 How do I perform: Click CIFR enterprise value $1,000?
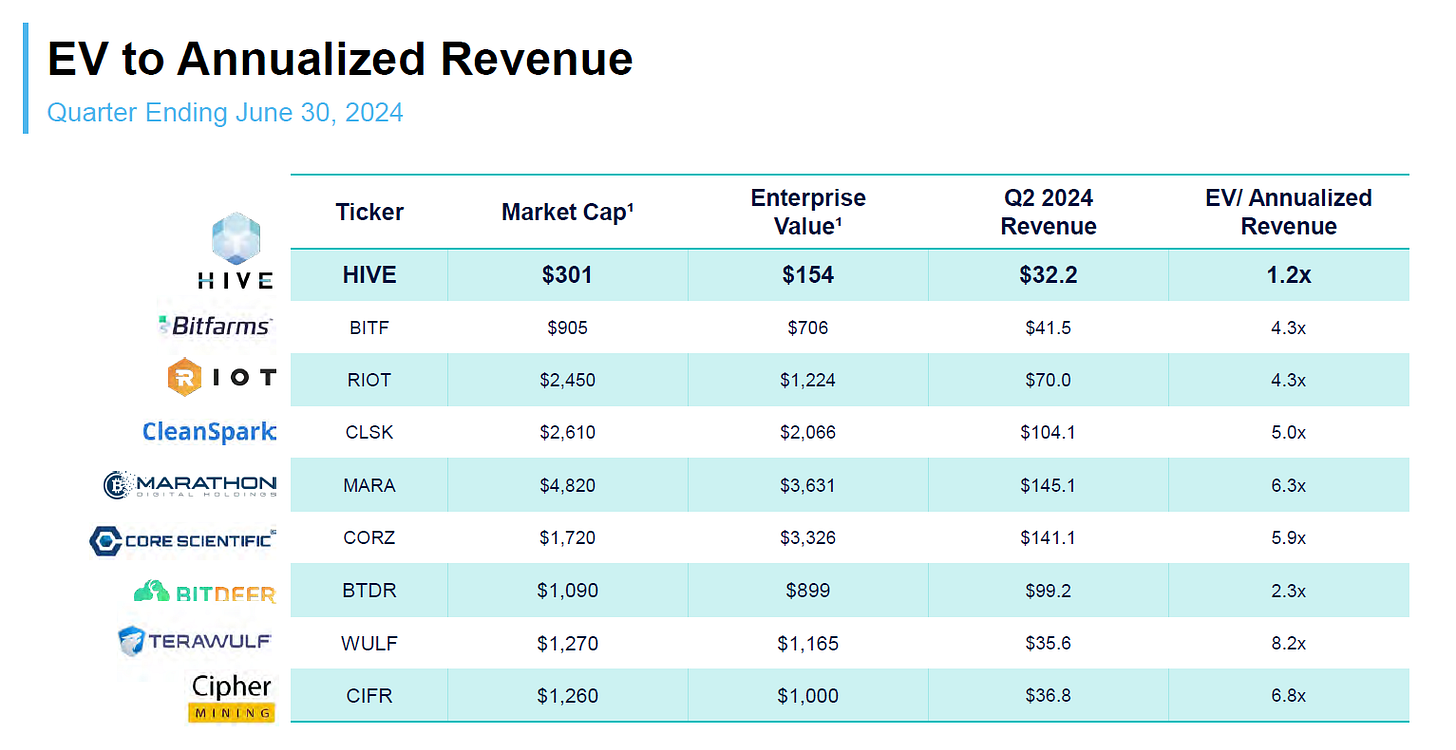[808, 696]
